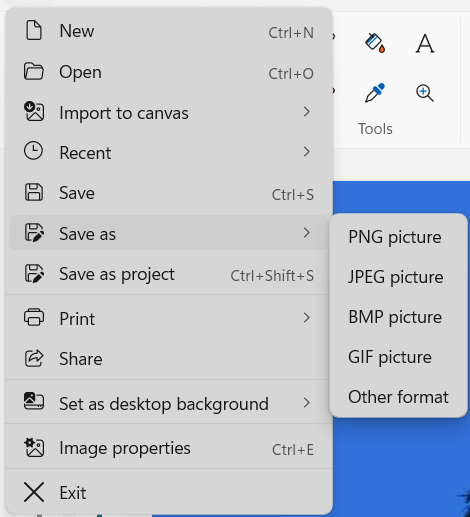The height and width of the screenshot is (517, 470).
Task: Expand Set as desktop background chevron
Action: coord(307,403)
